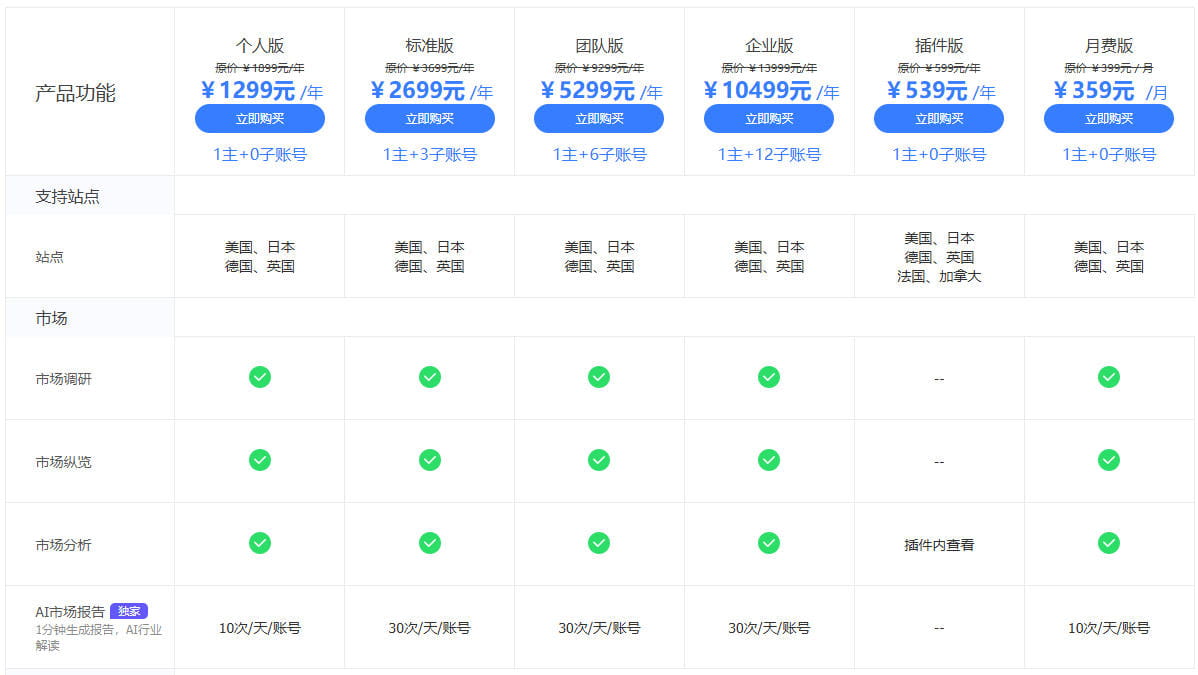The image size is (1198, 675).
Task: Click the green check for 企业版 市场调研
Action: point(768,378)
